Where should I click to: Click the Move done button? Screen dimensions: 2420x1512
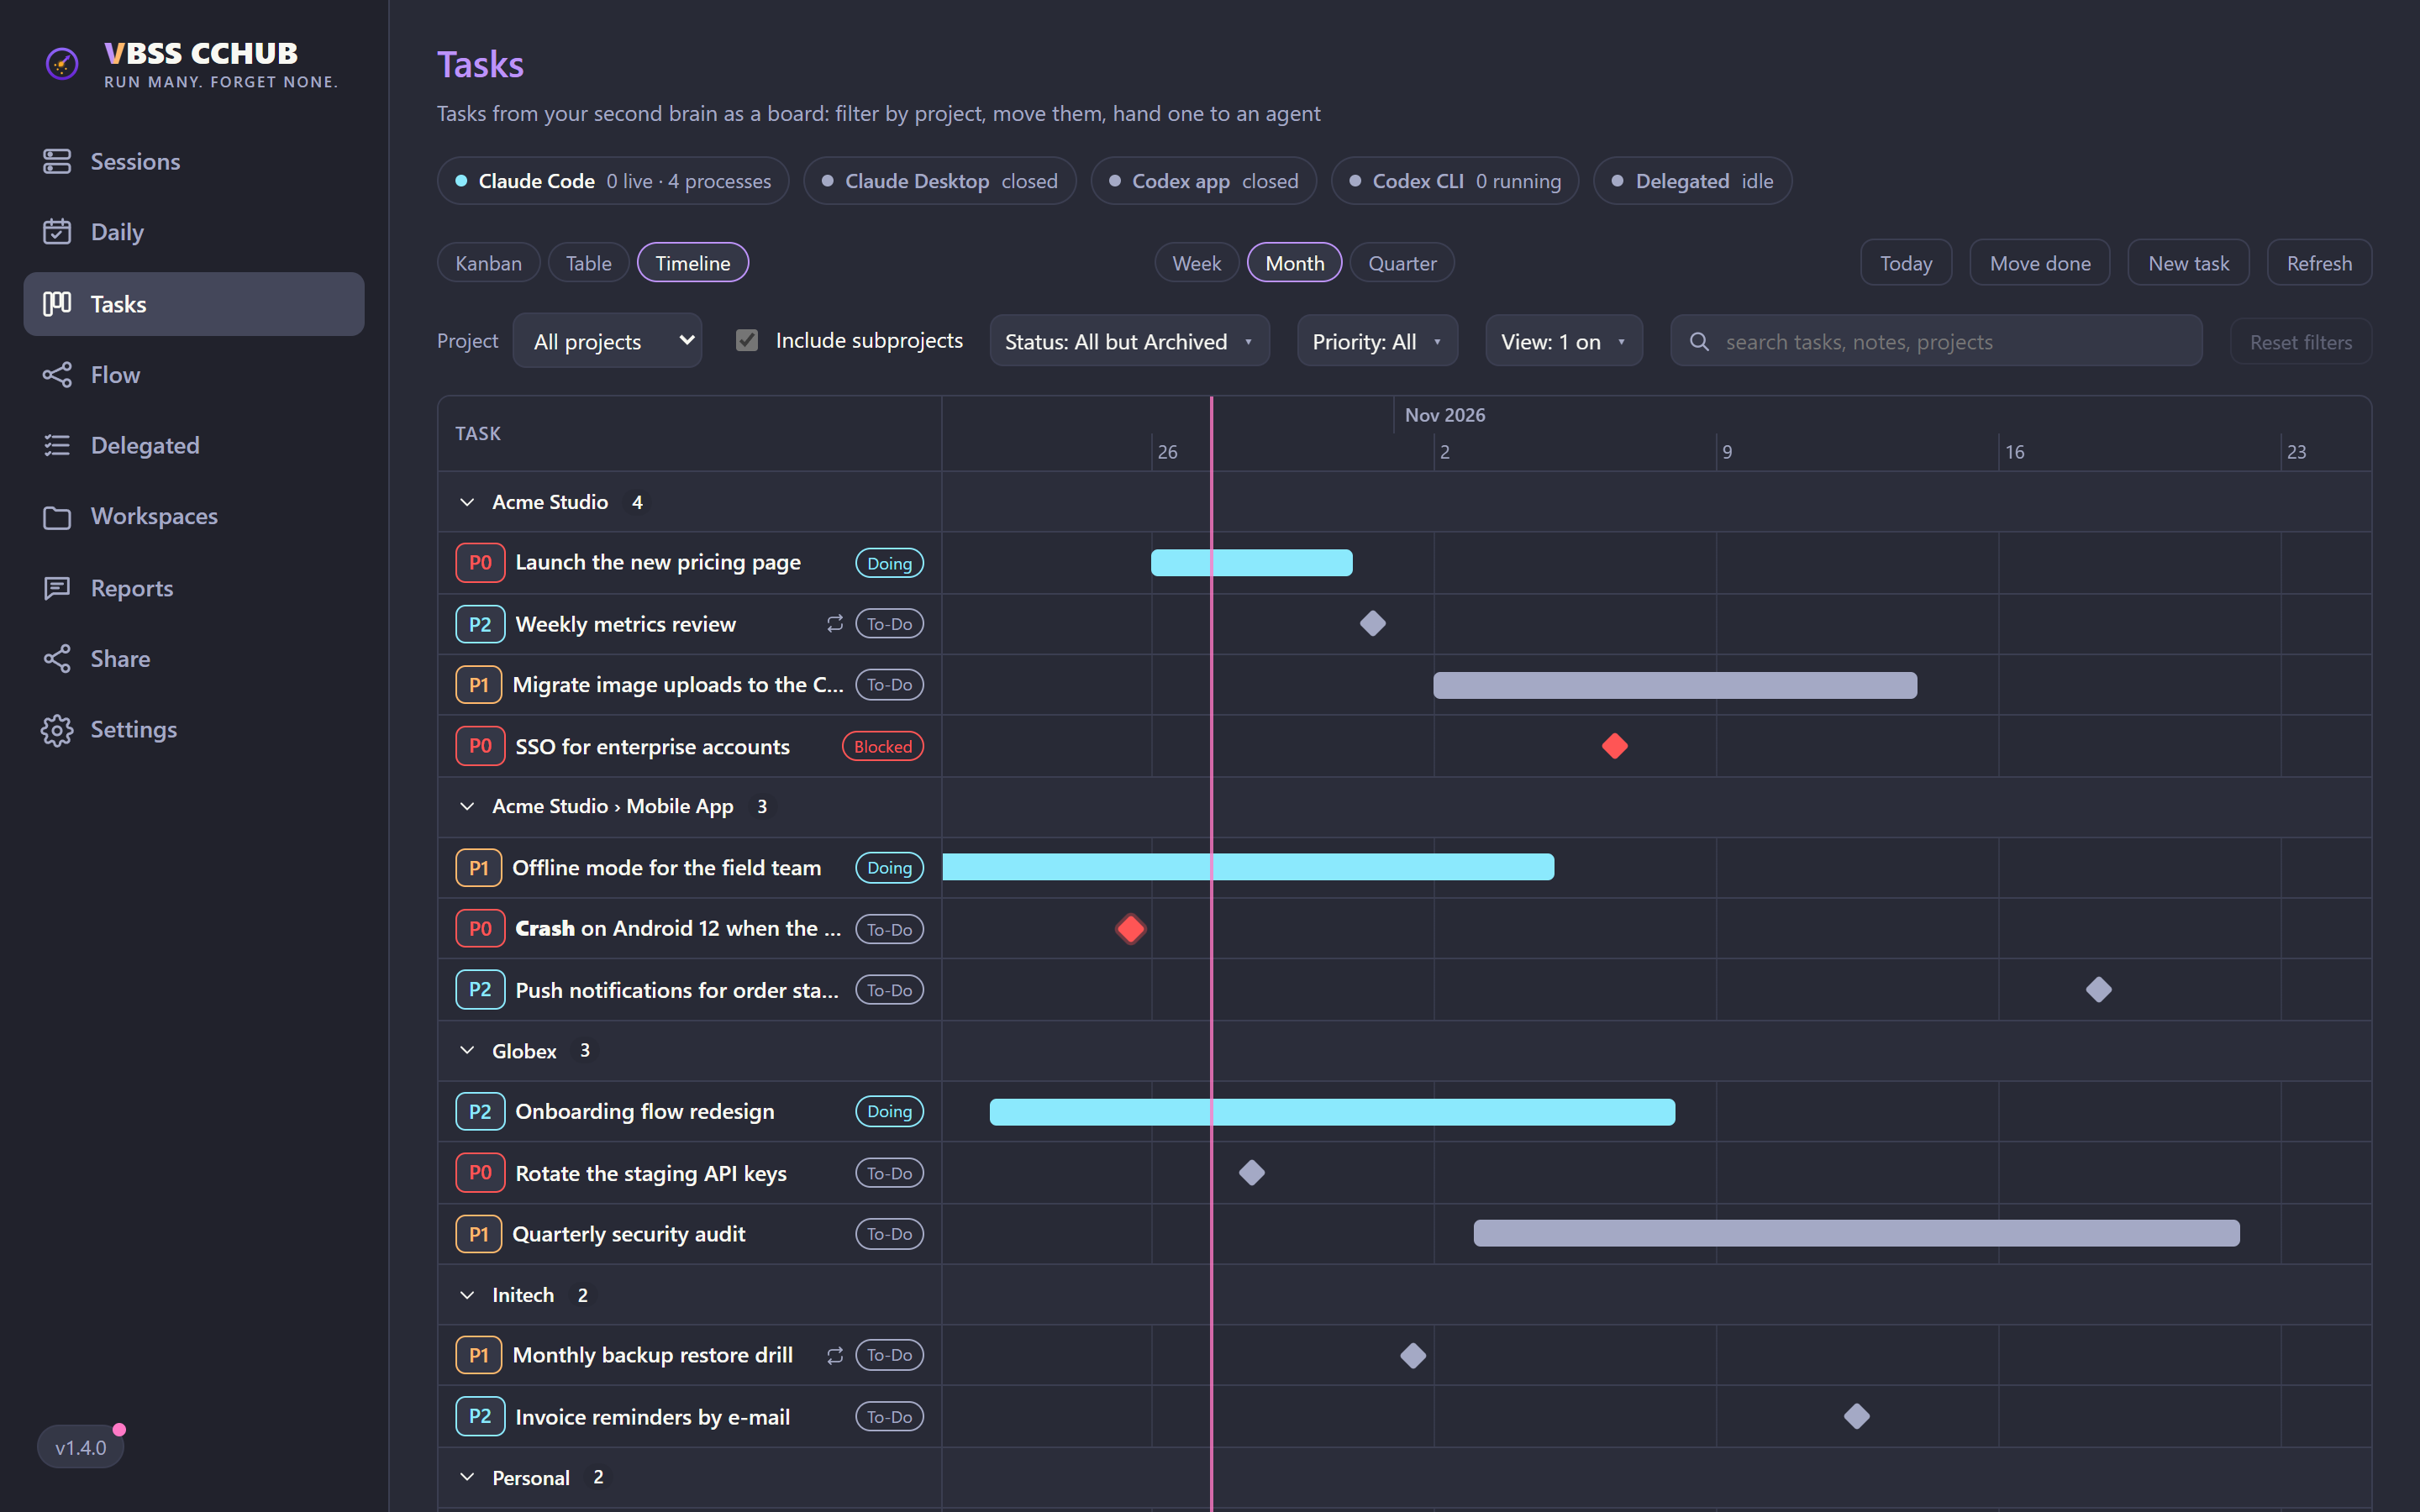[x=2040, y=263]
